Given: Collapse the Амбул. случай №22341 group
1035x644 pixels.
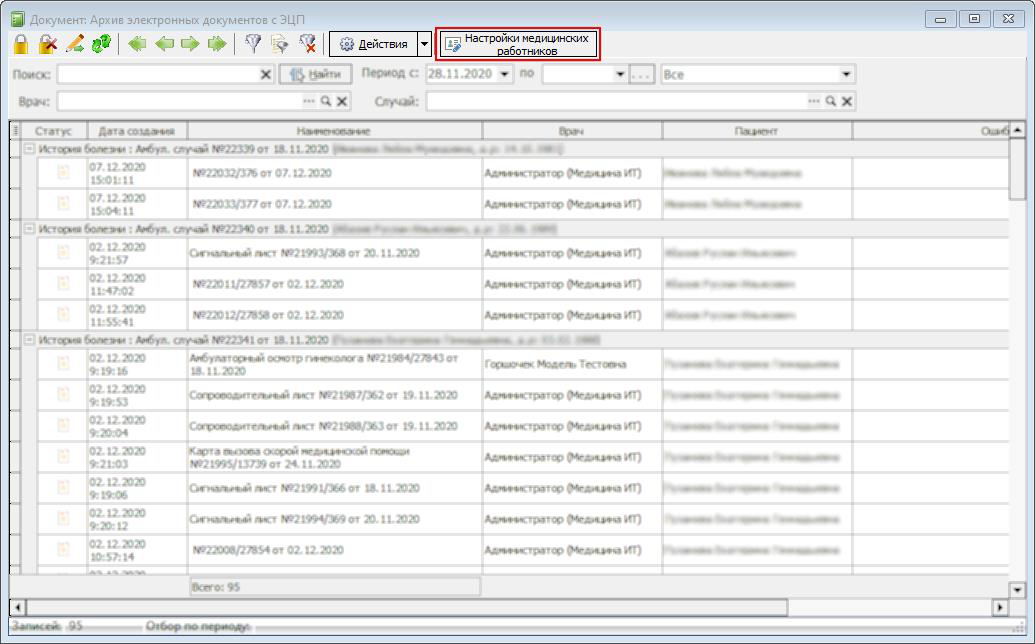Looking at the screenshot, I should click(29, 340).
